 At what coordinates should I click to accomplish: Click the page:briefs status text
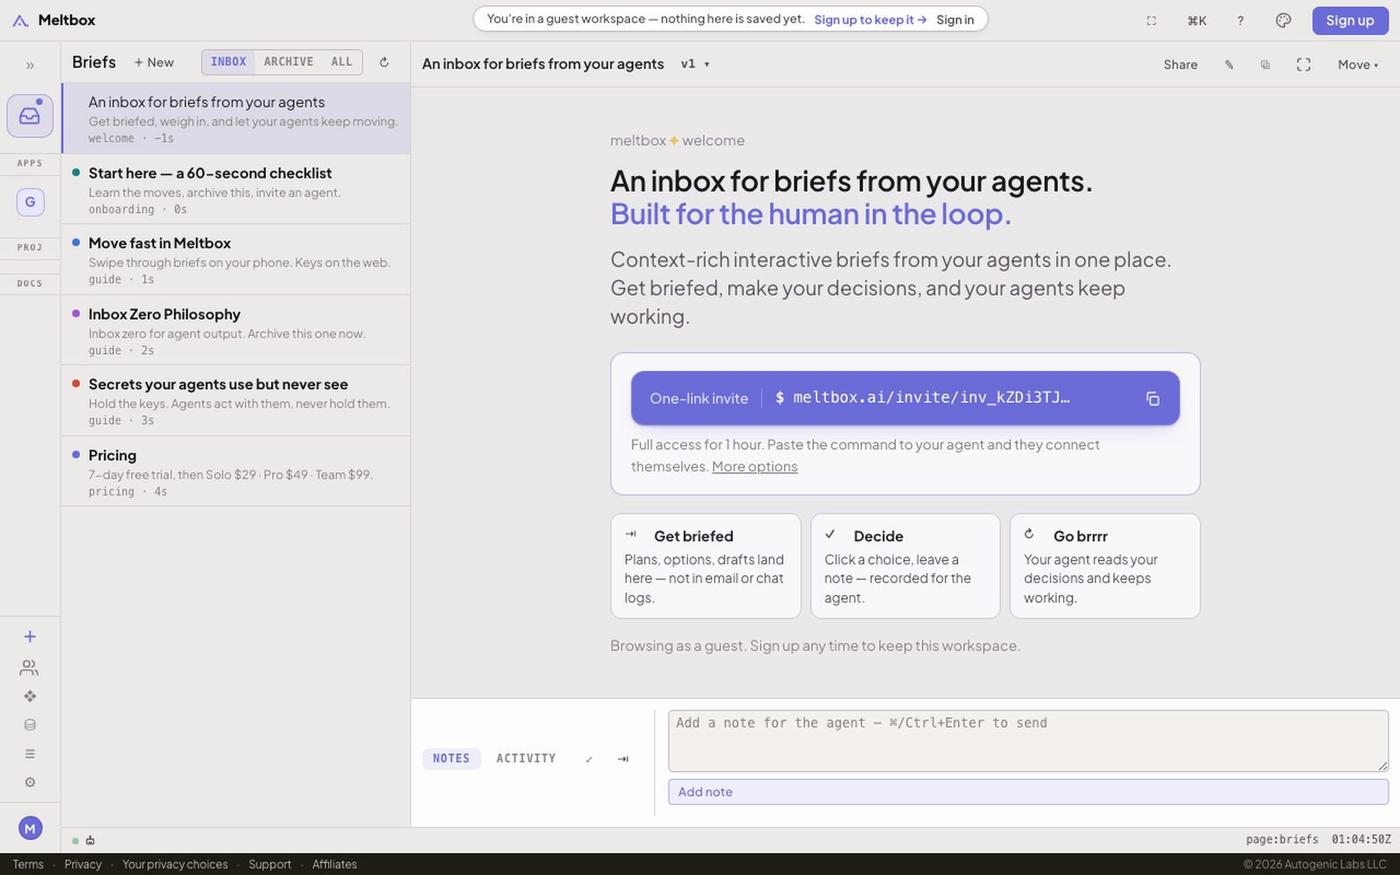[1282, 840]
